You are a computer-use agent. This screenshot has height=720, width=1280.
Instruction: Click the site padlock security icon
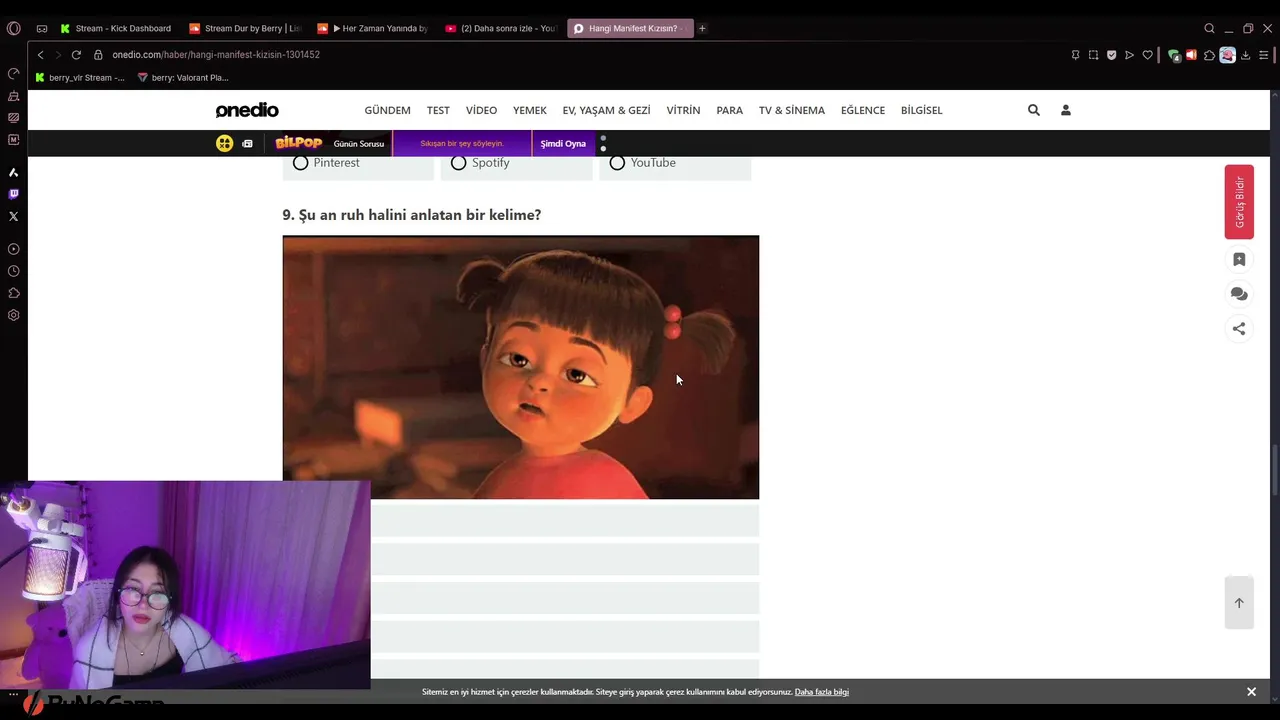point(98,55)
